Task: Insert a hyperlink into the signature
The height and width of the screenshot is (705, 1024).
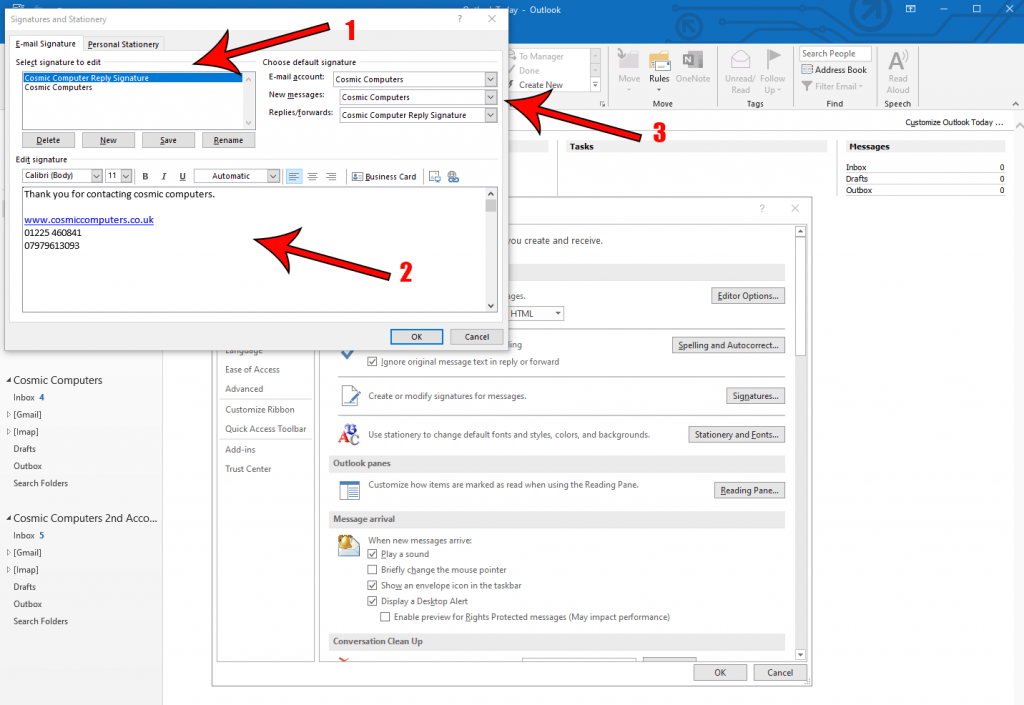Action: coord(452,176)
